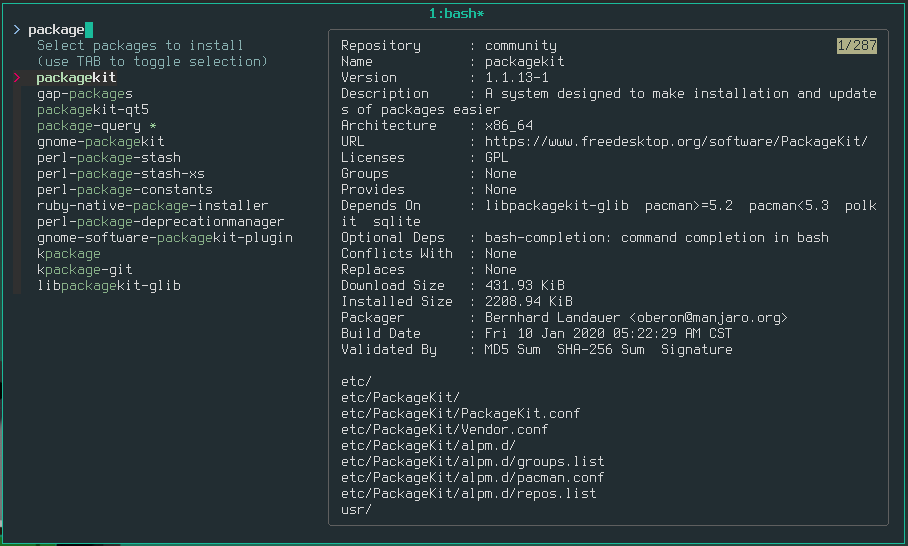Click the etc/PackageKit/alpm.d/repos.list path
Image resolution: width=908 pixels, height=546 pixels.
pos(468,494)
